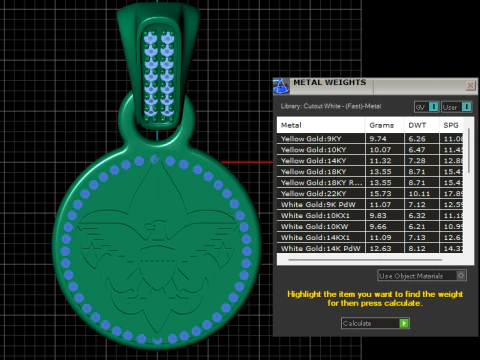Select the White Gold:10KW row
This screenshot has width=480, height=360.
[370, 227]
